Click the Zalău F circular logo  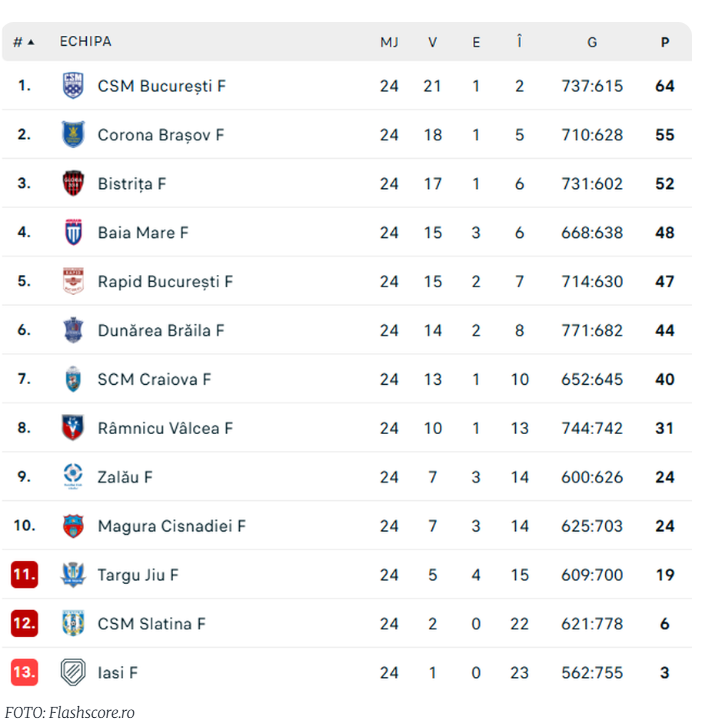(x=73, y=476)
